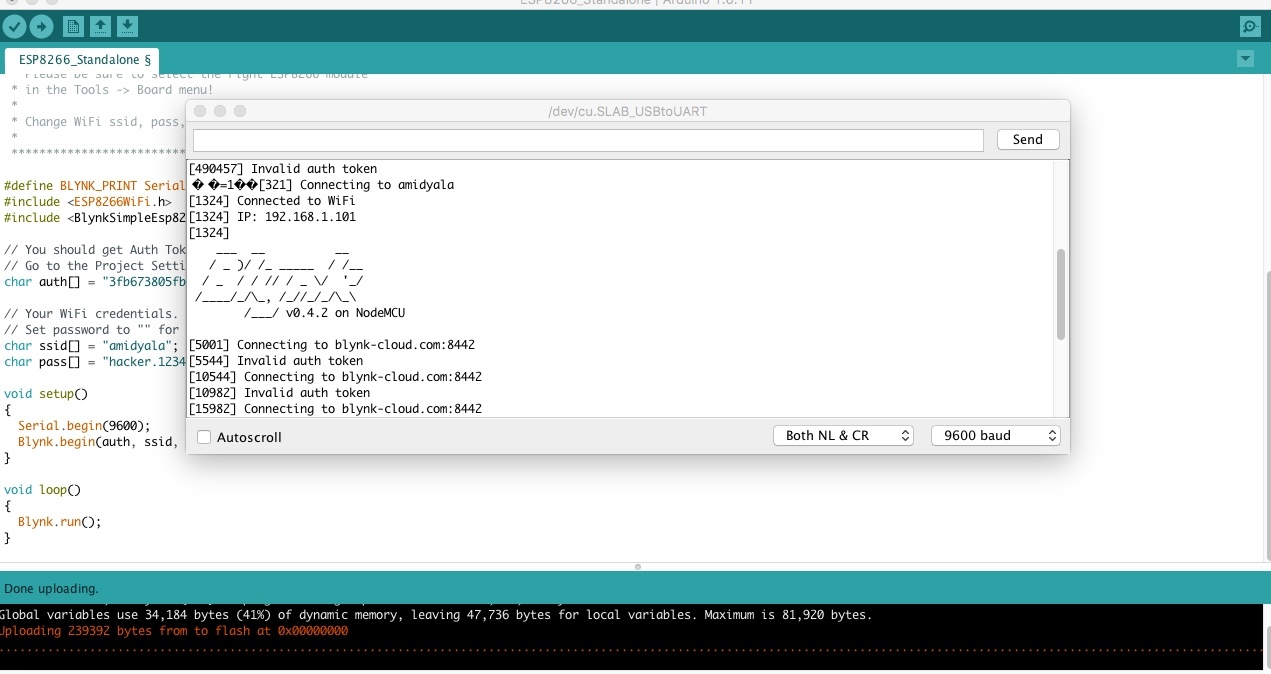Zoom the serial monitor window
This screenshot has width=1271, height=674.
pyautogui.click(x=240, y=111)
